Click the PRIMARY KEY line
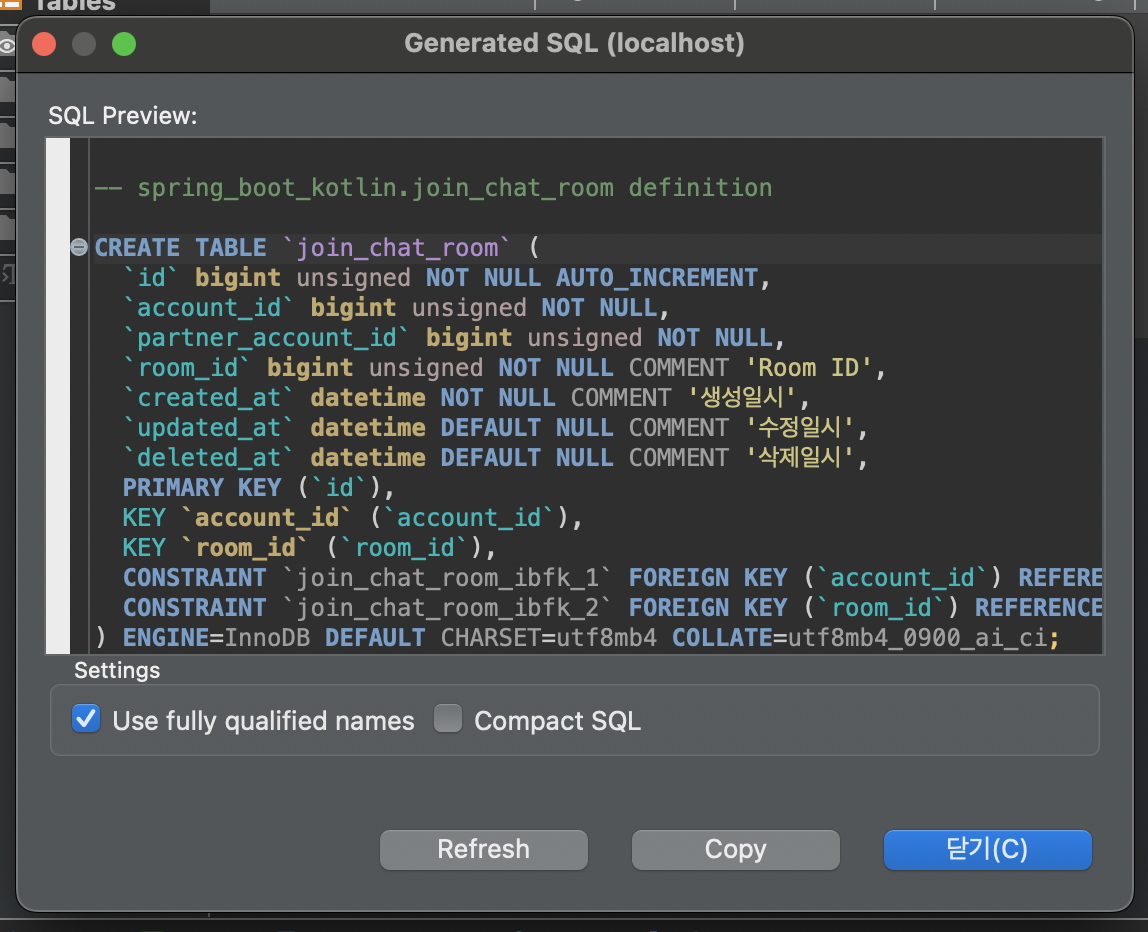Viewport: 1148px width, 932px height. [258, 488]
